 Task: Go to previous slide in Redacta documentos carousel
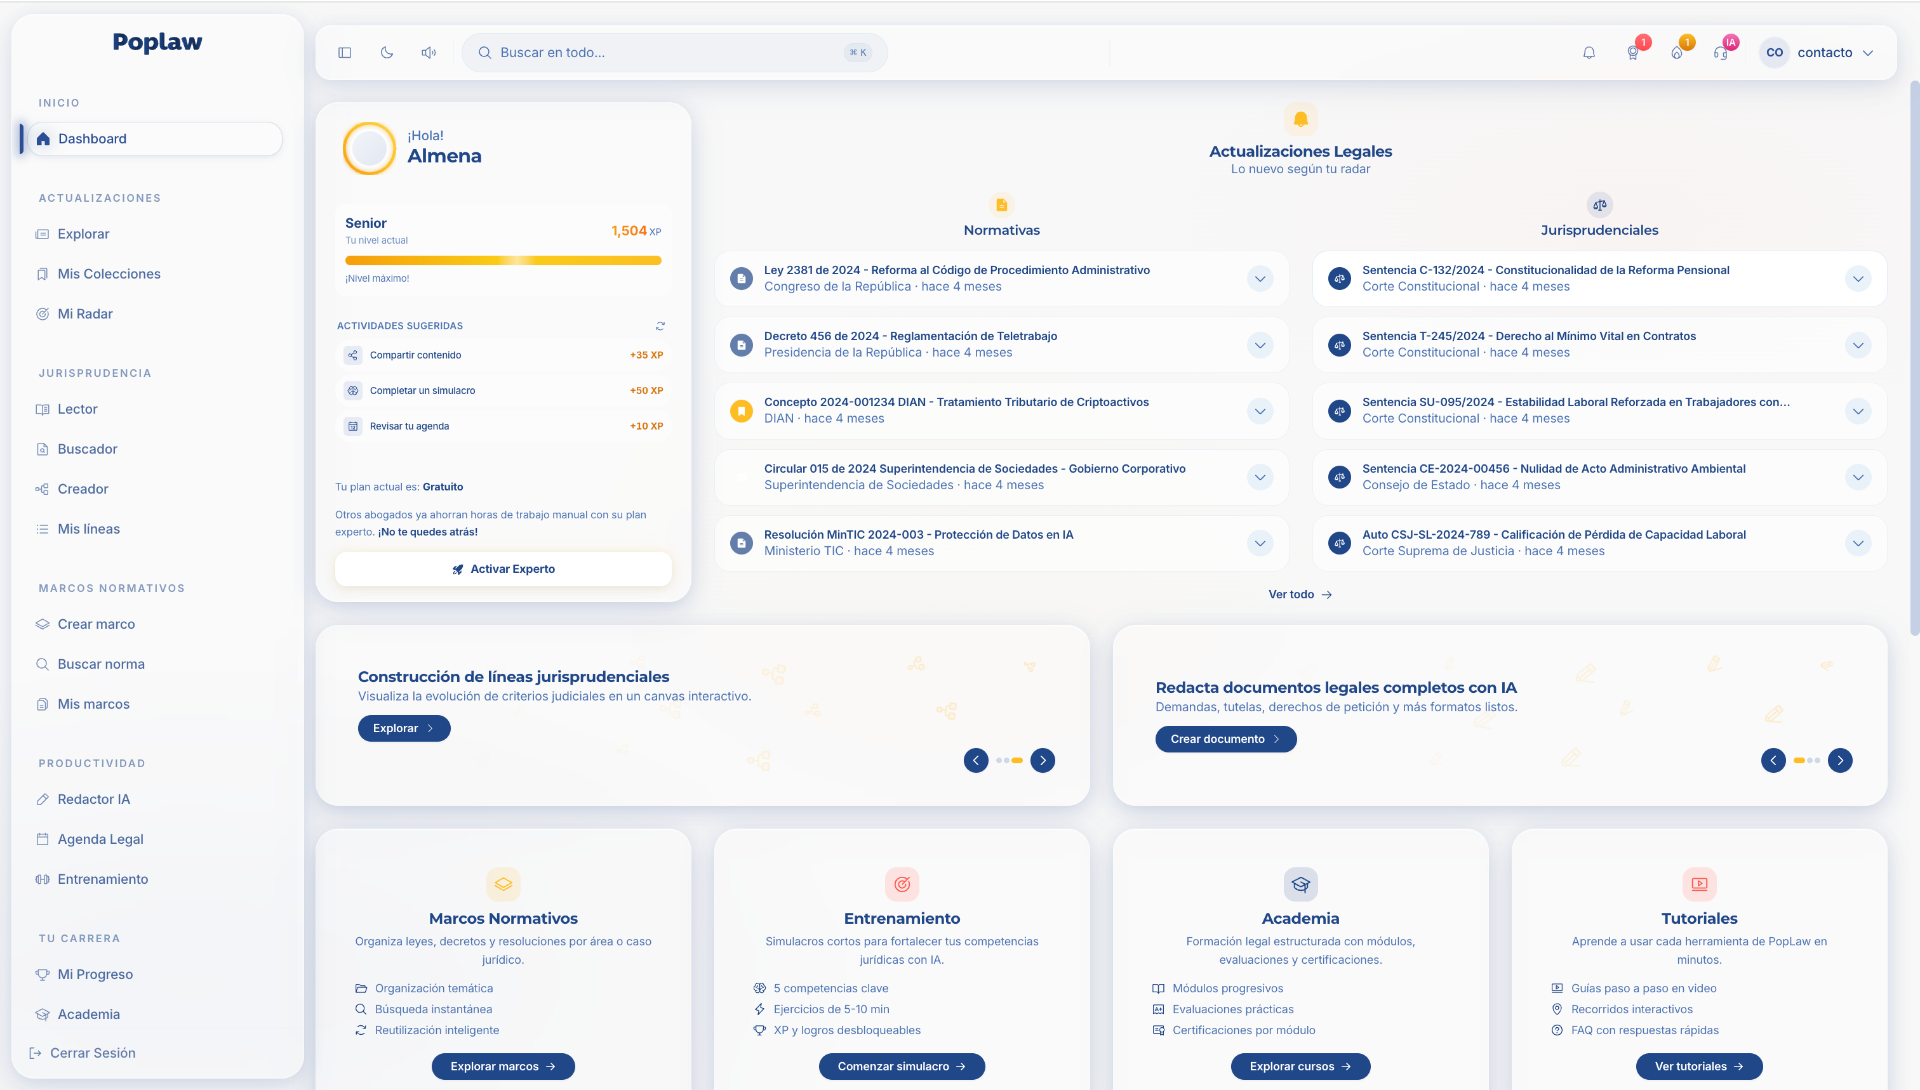click(1773, 760)
